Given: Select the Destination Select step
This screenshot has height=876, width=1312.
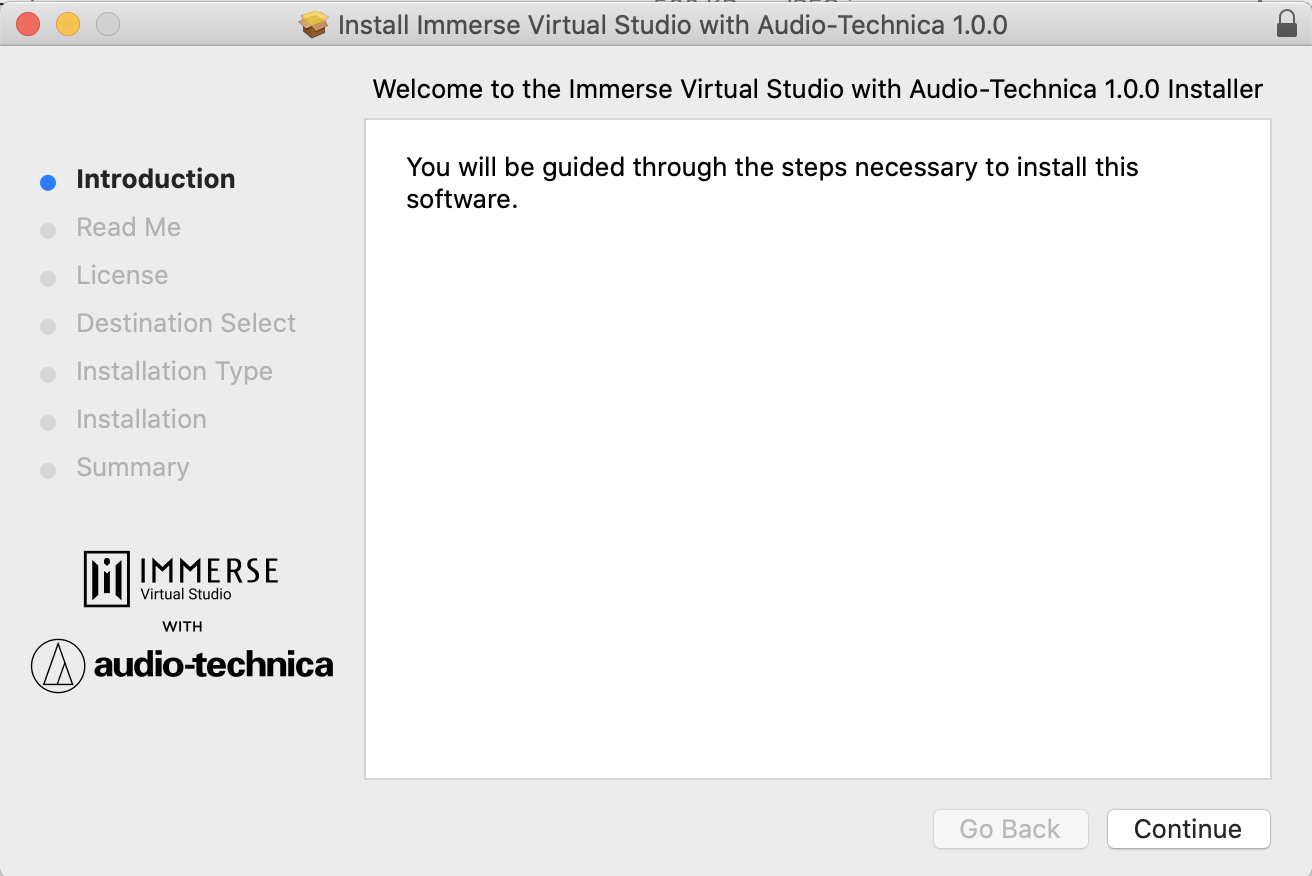Looking at the screenshot, I should pyautogui.click(x=186, y=323).
